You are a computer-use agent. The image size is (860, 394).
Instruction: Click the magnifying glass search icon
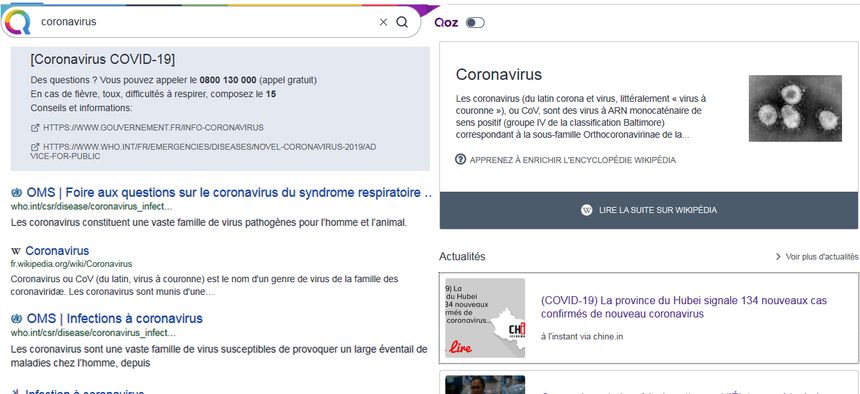coord(402,22)
